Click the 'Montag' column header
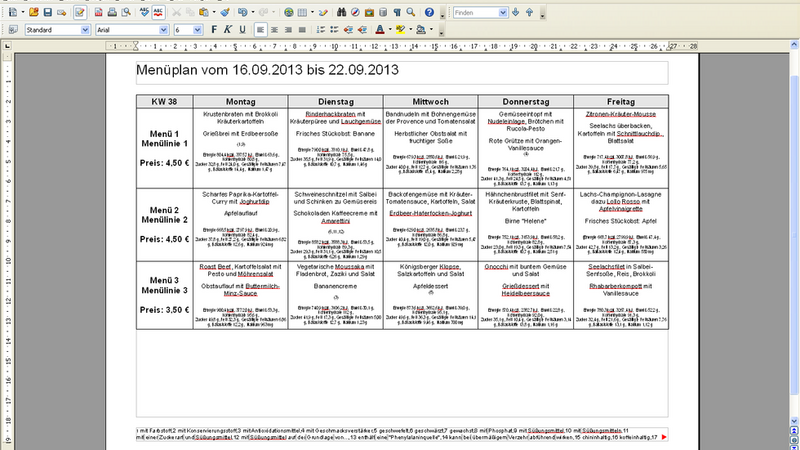This screenshot has height=450, width=800. click(241, 102)
